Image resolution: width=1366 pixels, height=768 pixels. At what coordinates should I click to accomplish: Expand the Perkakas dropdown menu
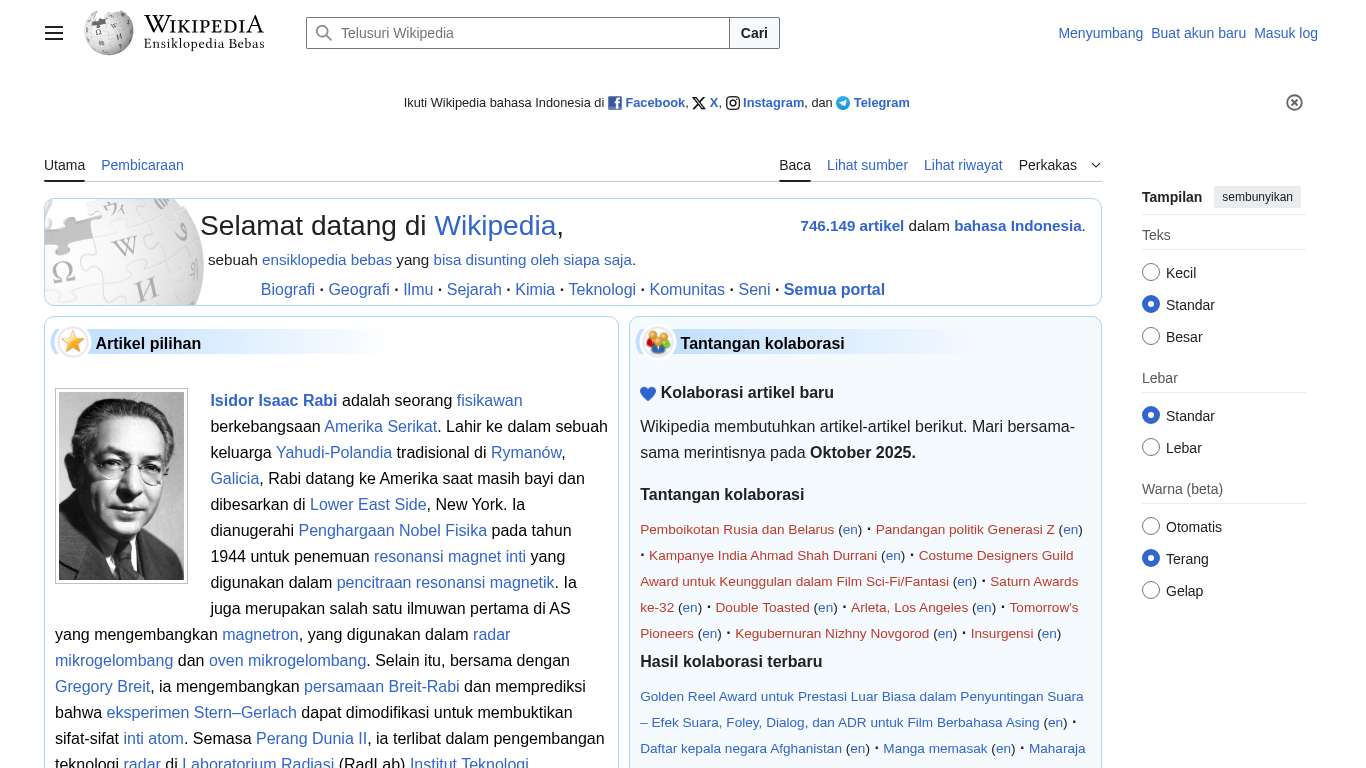click(1059, 165)
